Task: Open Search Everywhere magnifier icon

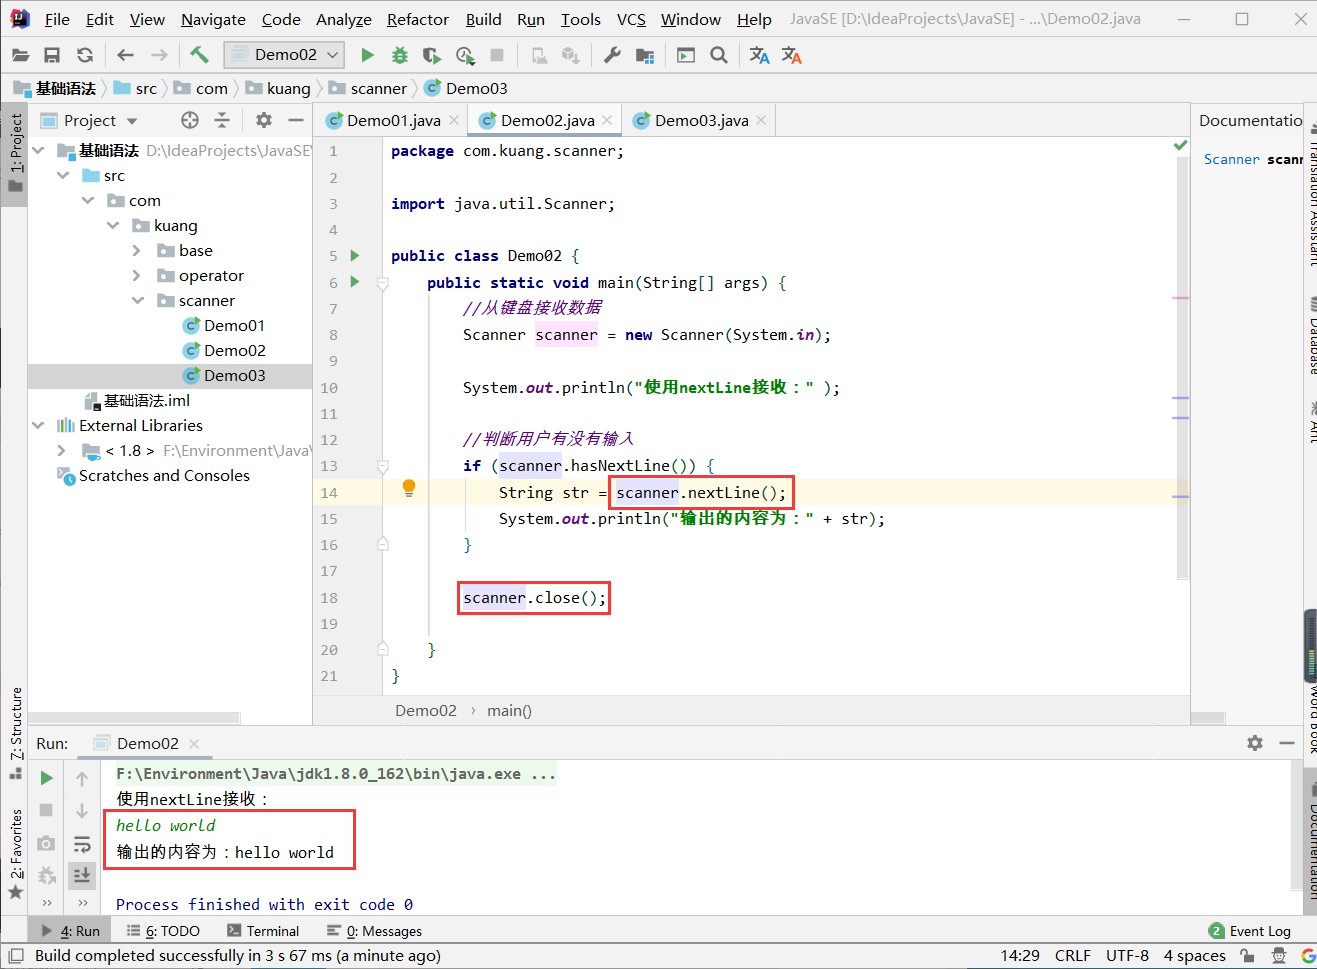Action: pyautogui.click(x=718, y=55)
